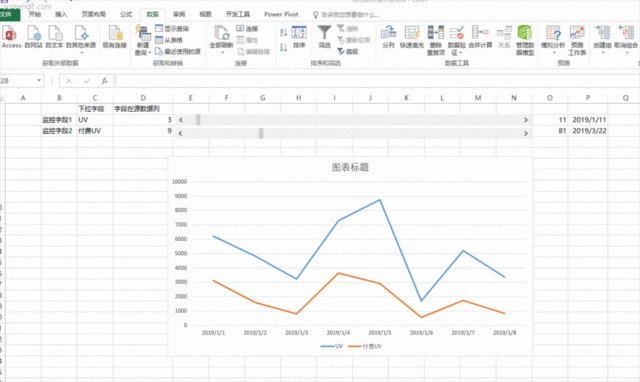Viewport: 640px width, 382px height.
Task: Click 快速填充 flash fill icon
Action: point(412,37)
